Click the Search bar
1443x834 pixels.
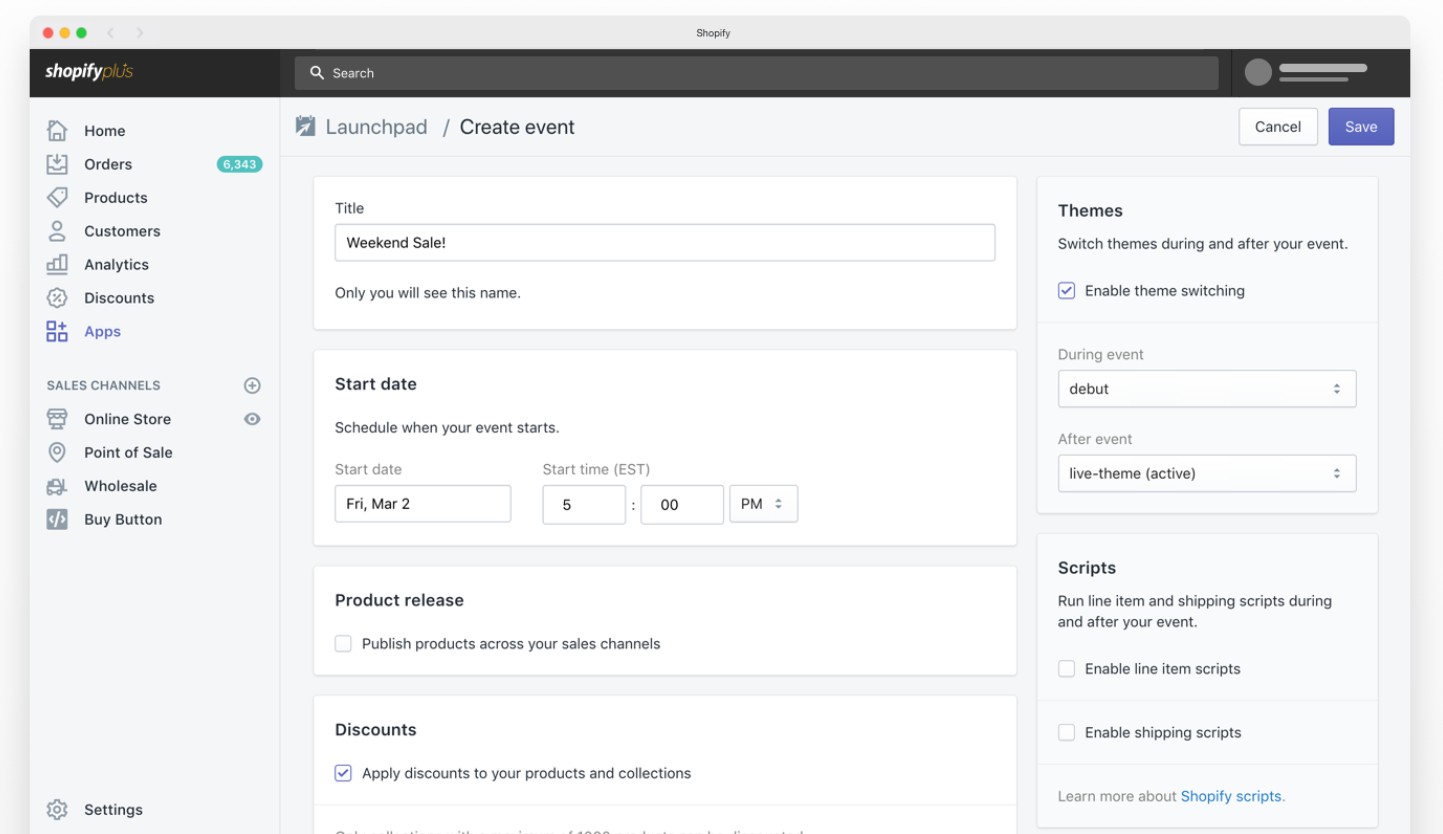pyautogui.click(x=757, y=73)
